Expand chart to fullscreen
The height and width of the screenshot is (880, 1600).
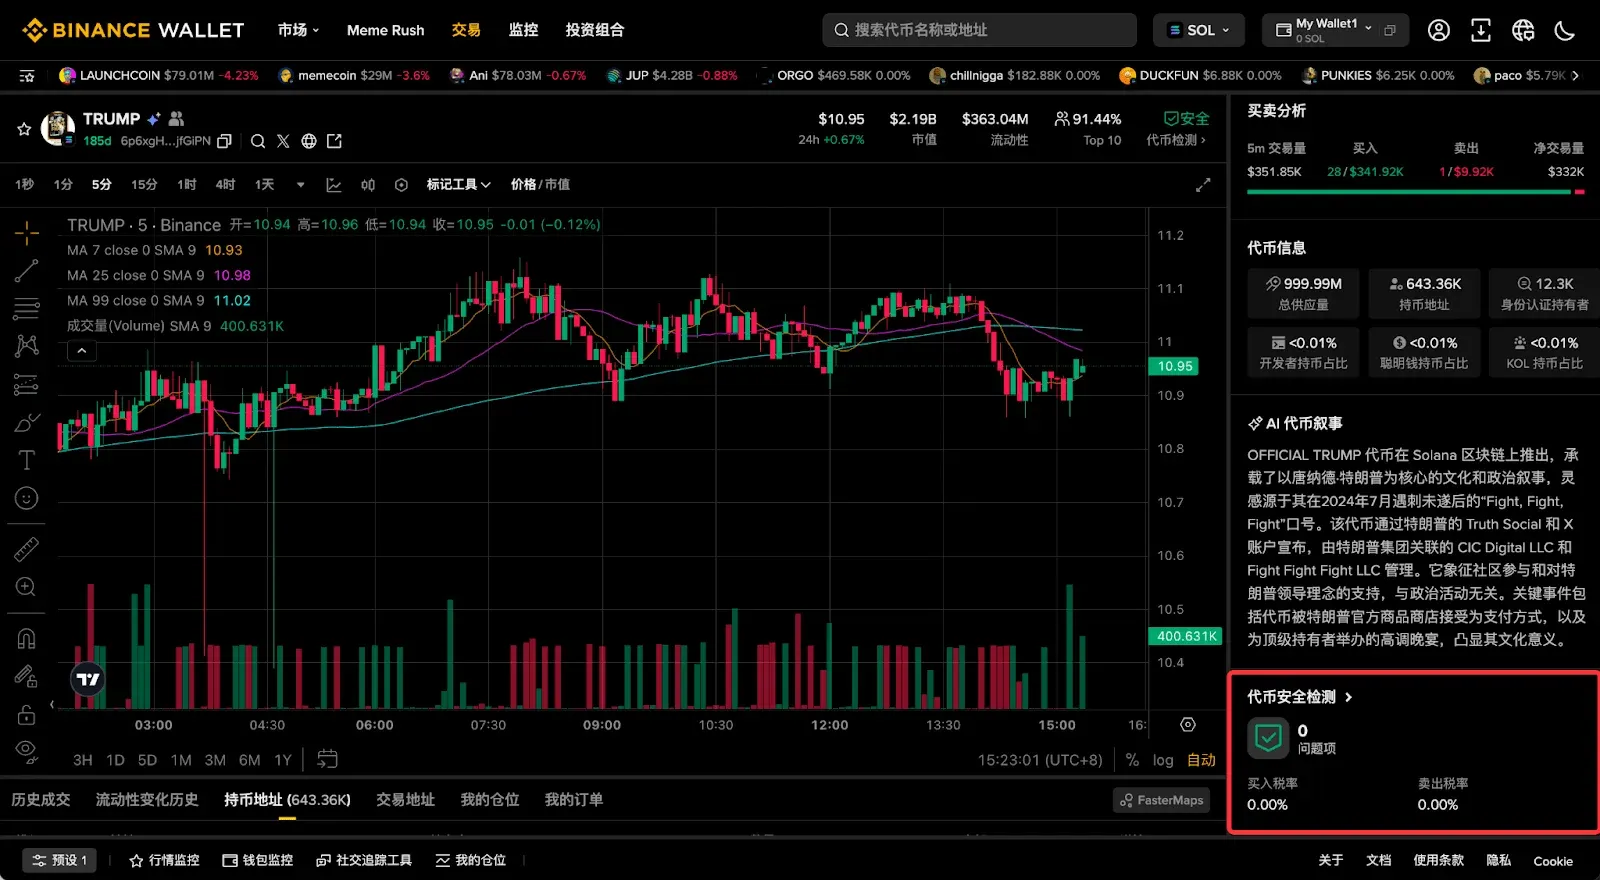tap(1203, 185)
